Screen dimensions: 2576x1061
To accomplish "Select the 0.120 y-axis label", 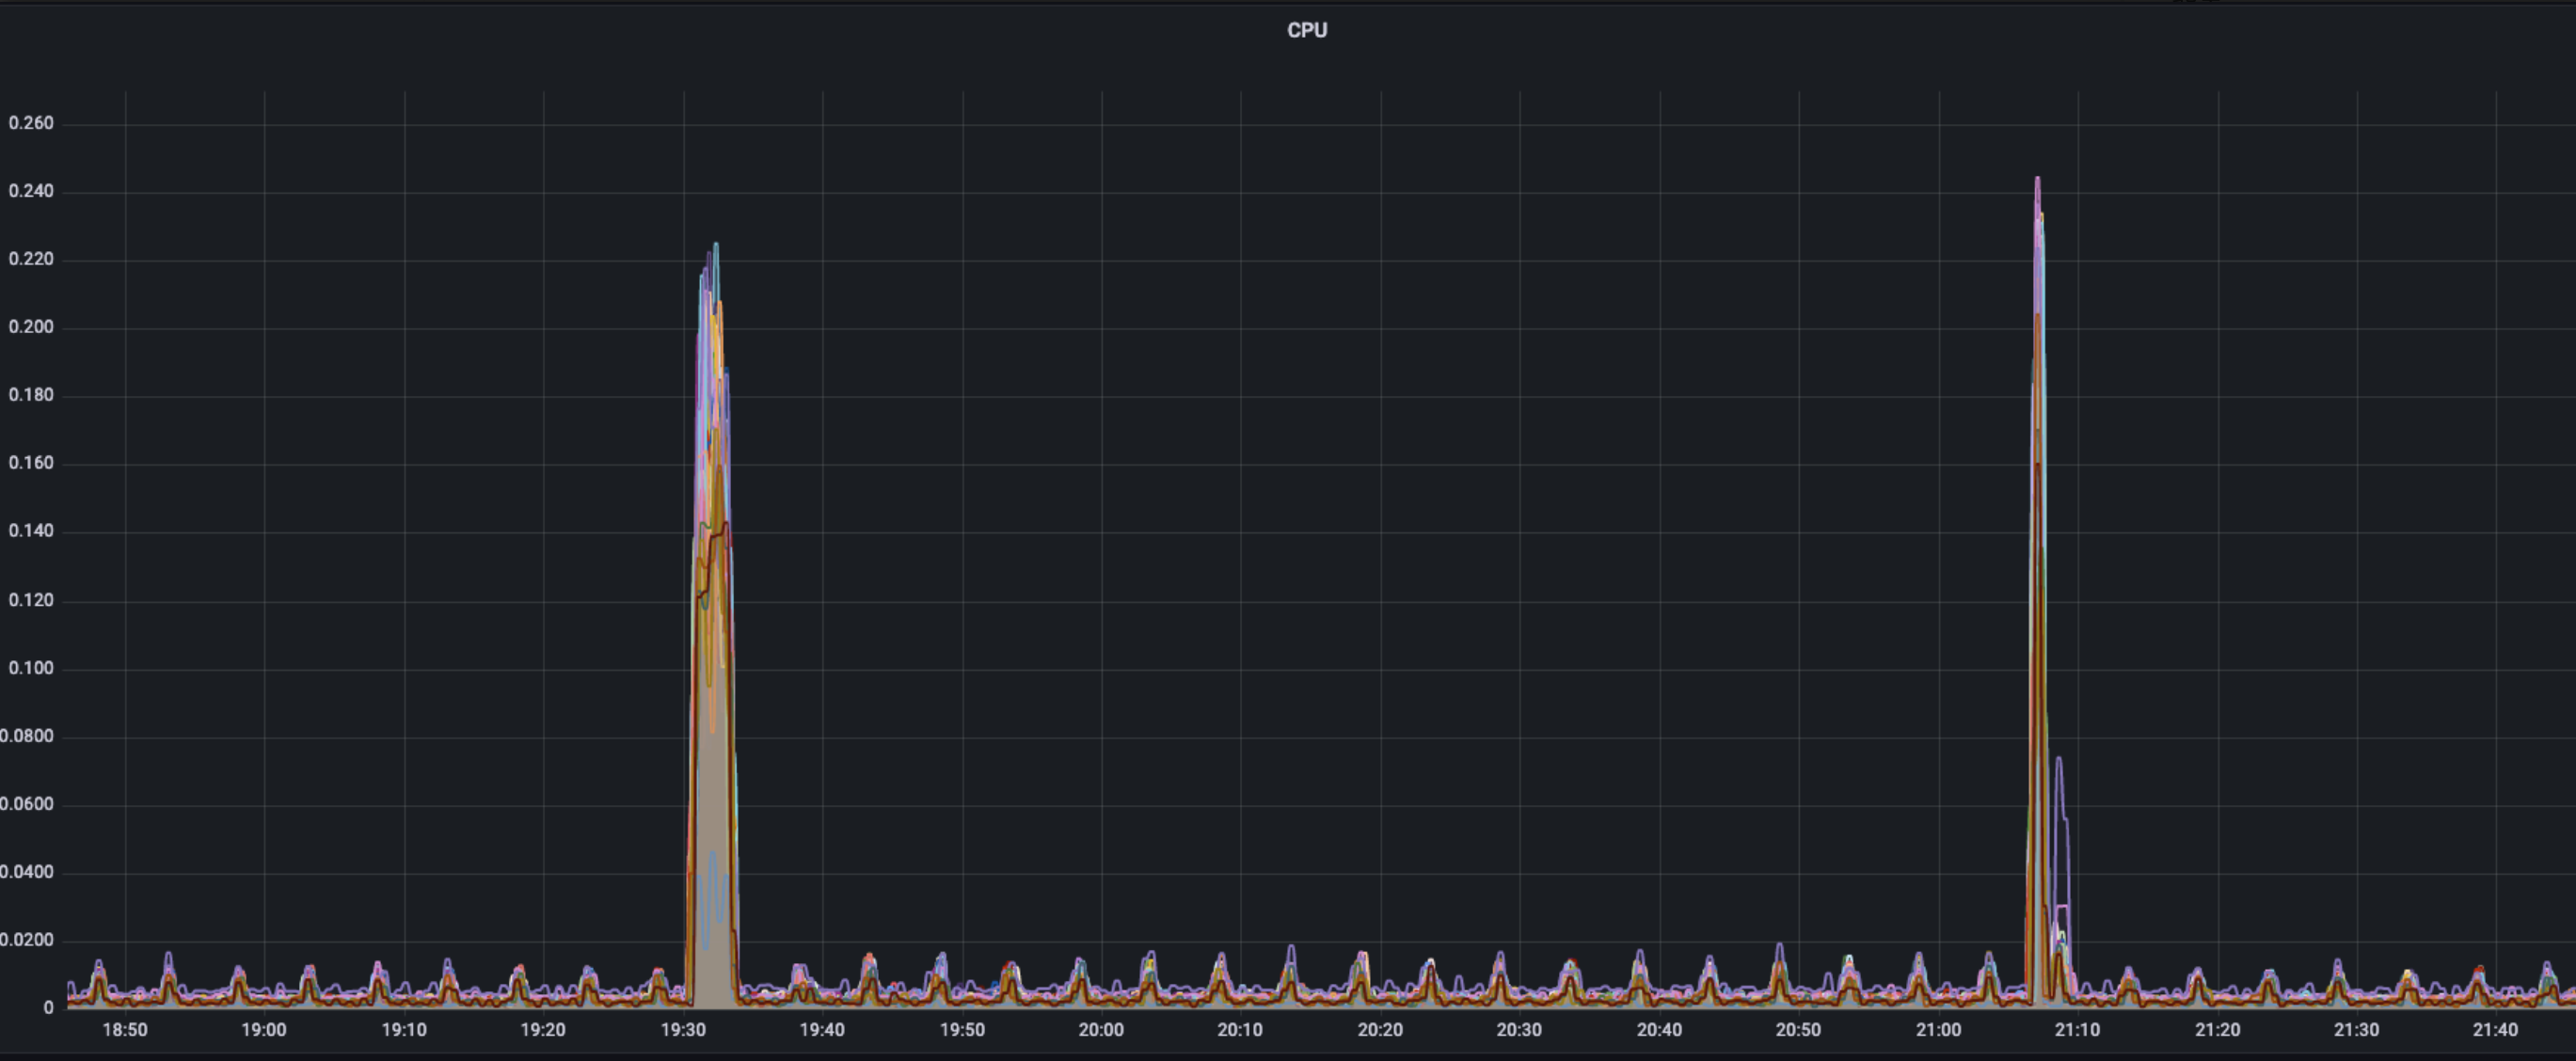I will (x=31, y=600).
